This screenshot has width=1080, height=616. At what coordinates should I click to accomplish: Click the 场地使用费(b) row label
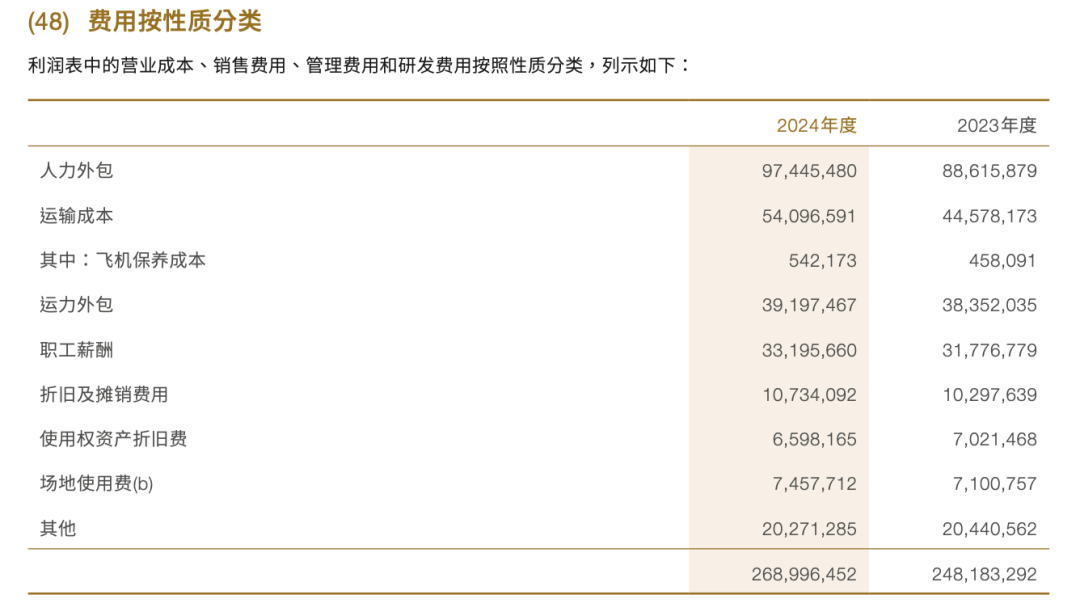click(x=97, y=484)
